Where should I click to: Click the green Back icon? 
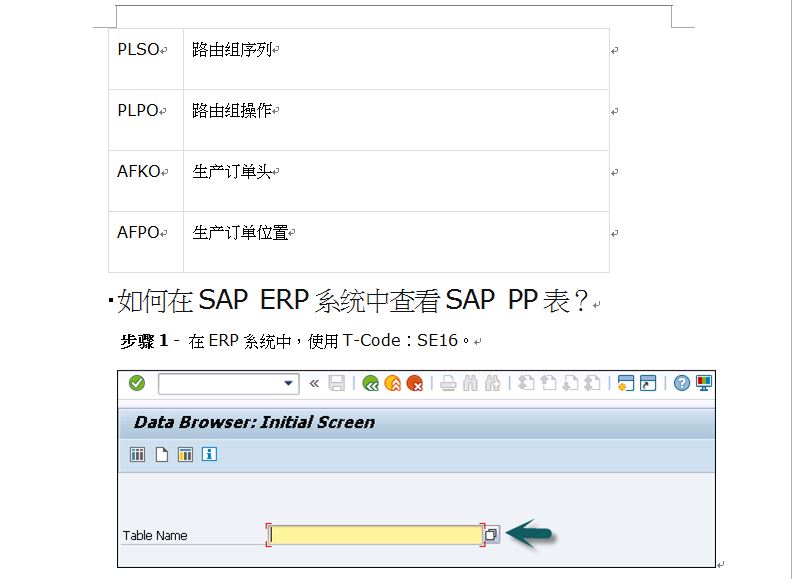(371, 384)
